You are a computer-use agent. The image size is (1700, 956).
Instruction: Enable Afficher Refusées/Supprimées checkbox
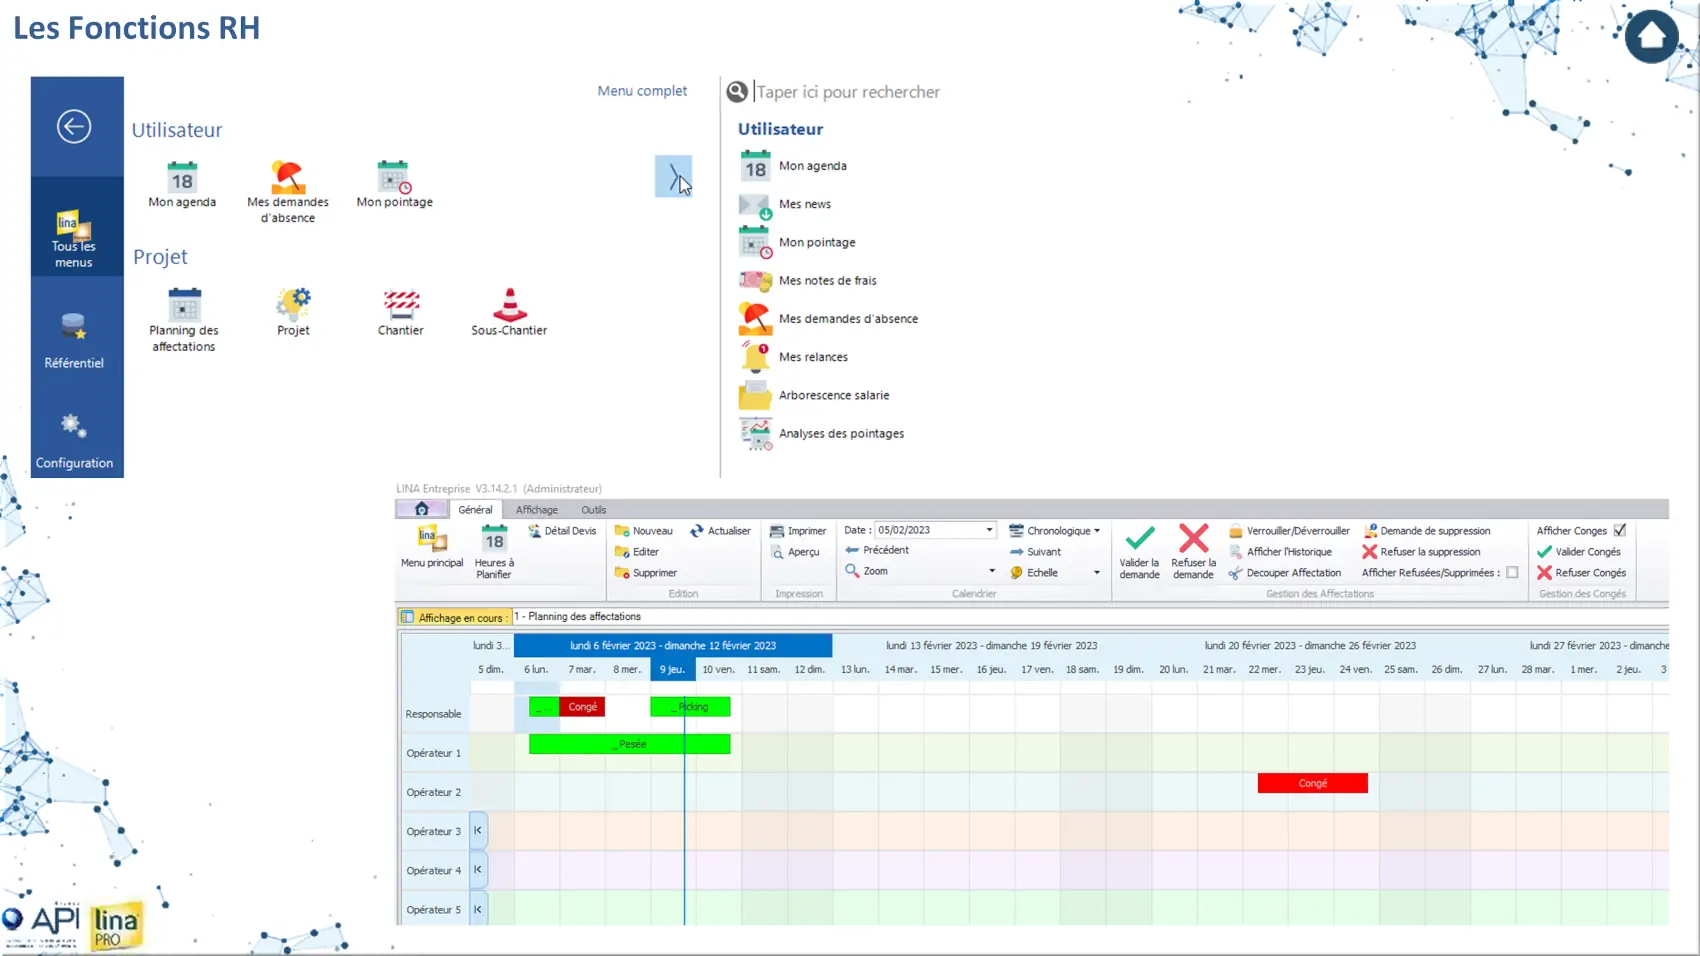tap(1512, 573)
